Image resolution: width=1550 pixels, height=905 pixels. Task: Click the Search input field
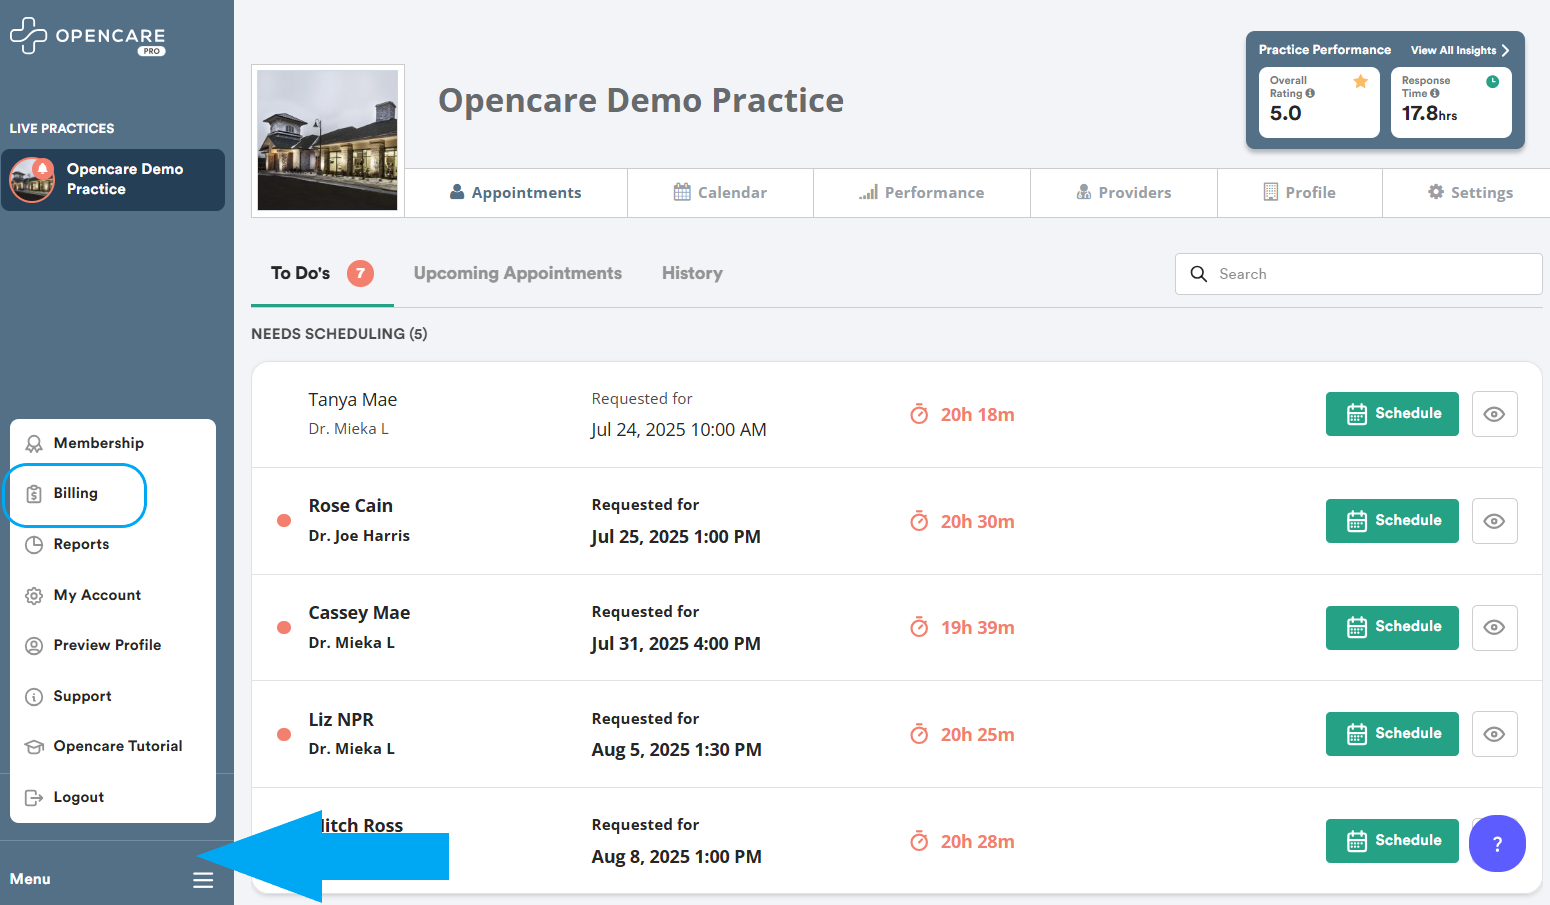pyautogui.click(x=1358, y=274)
